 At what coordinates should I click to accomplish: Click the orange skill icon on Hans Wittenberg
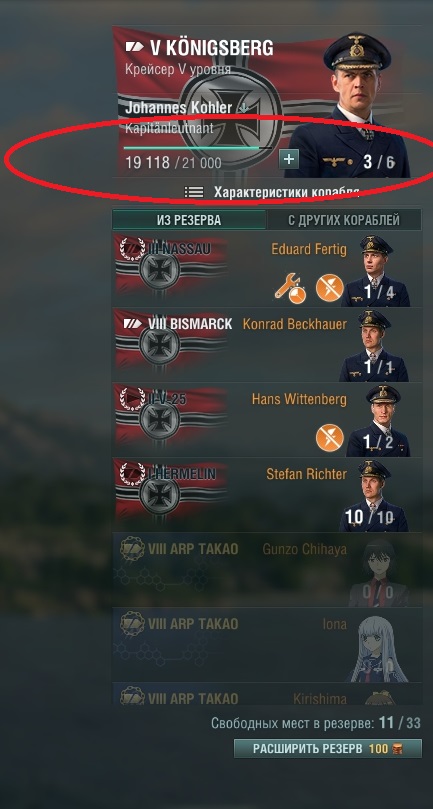click(330, 438)
